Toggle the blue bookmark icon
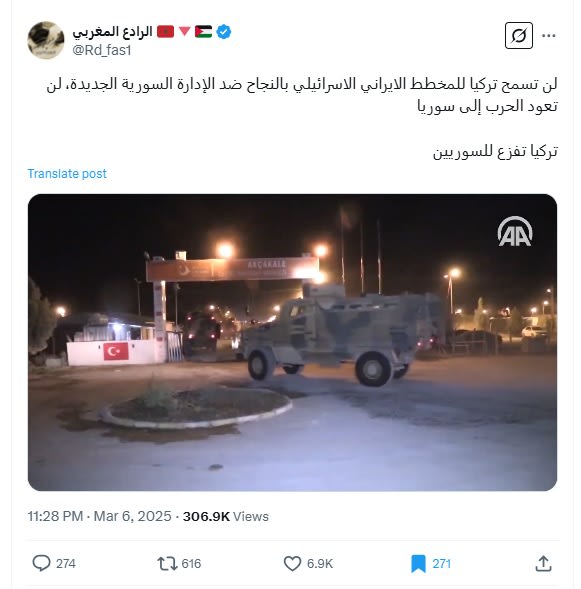The image size is (581, 589). tap(418, 564)
